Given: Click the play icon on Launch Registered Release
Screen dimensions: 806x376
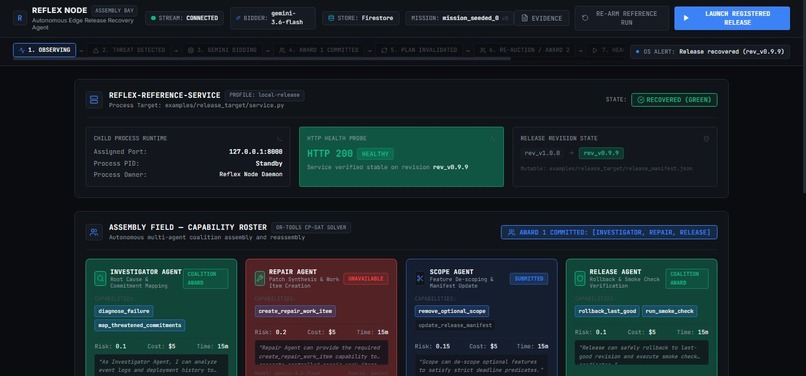Looking at the screenshot, I should pos(686,18).
